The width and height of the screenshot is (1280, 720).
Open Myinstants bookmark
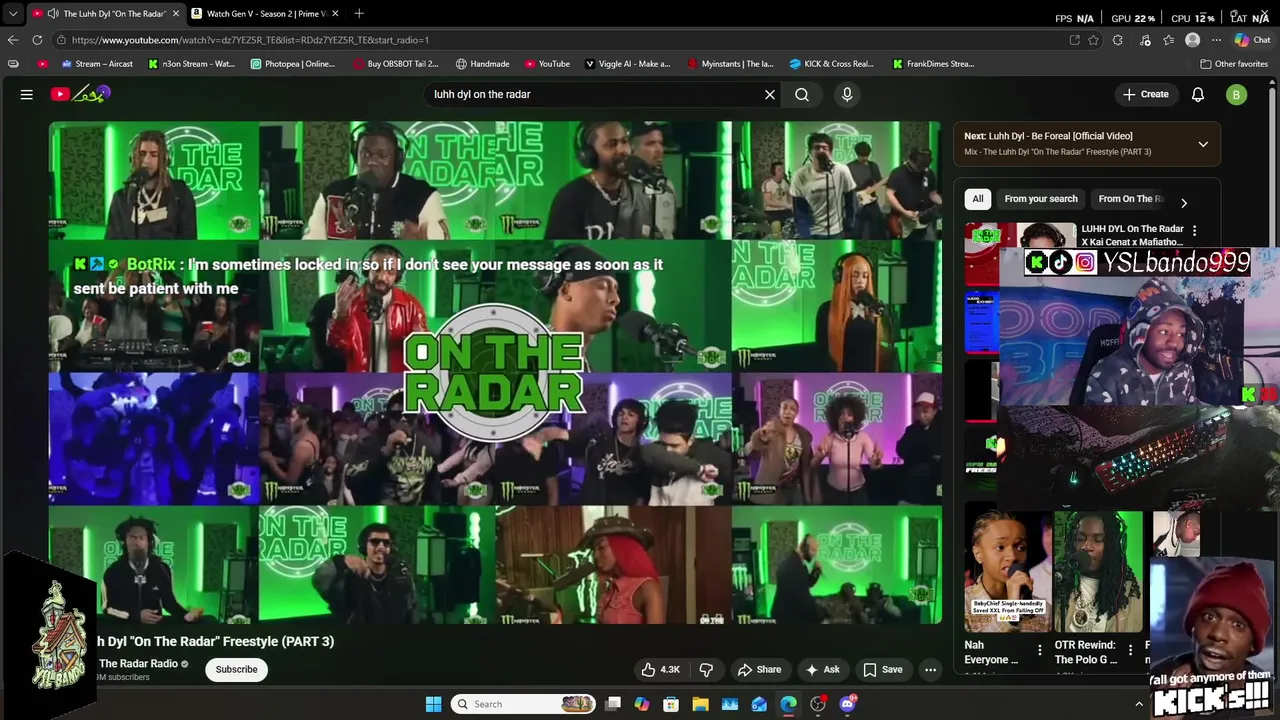(x=730, y=64)
